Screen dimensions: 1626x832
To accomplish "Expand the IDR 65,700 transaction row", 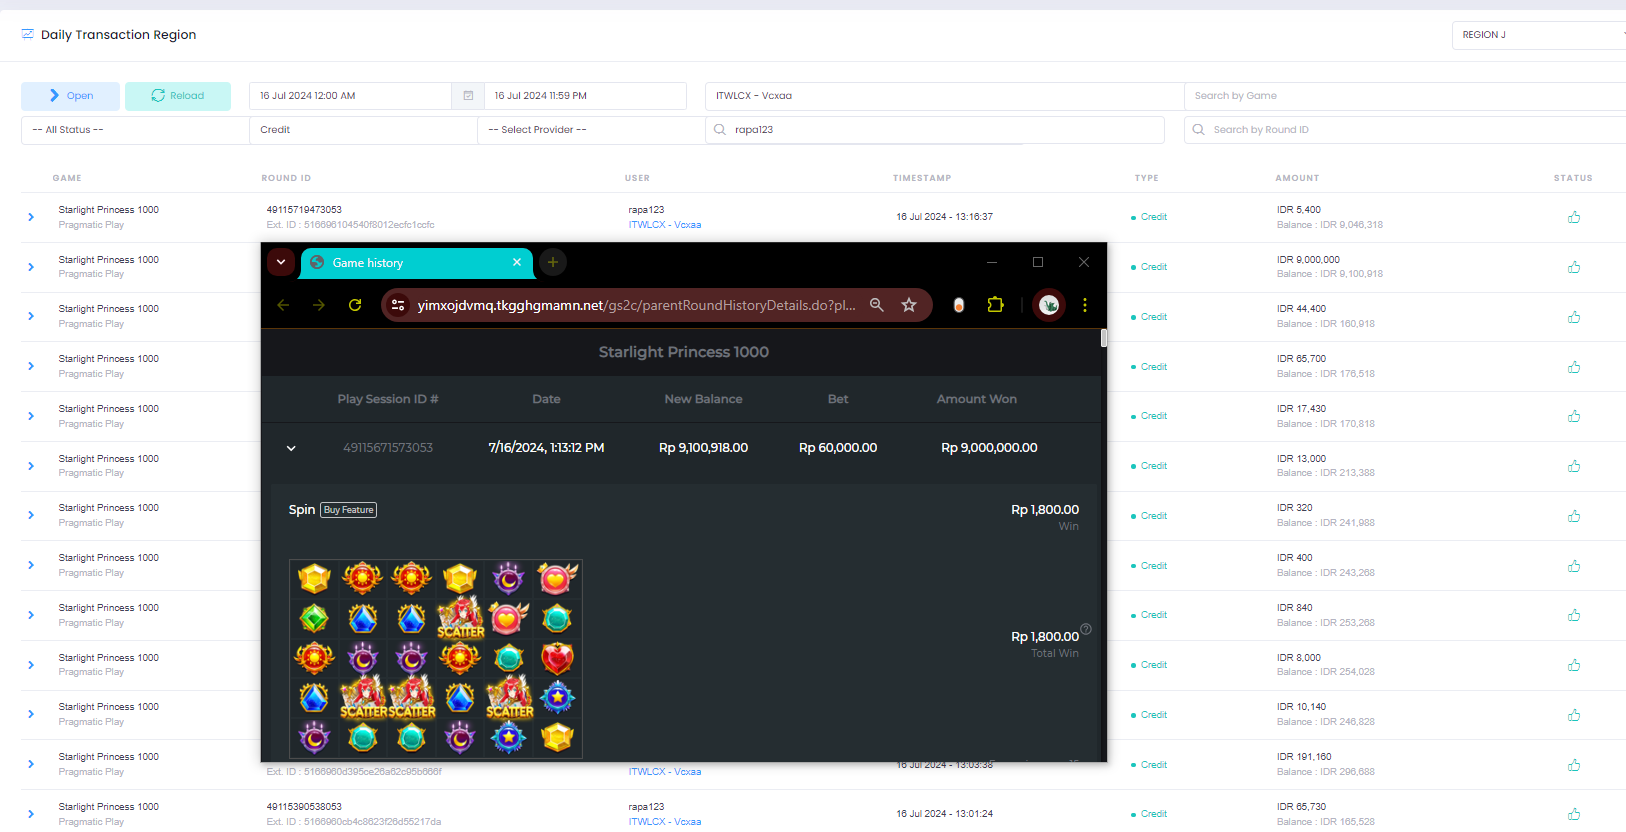I will click(31, 366).
